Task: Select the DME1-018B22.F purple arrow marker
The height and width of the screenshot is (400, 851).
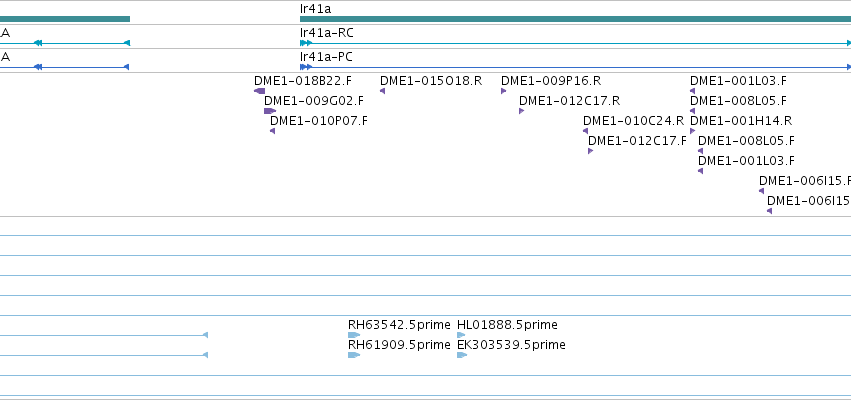Action: 259,91
